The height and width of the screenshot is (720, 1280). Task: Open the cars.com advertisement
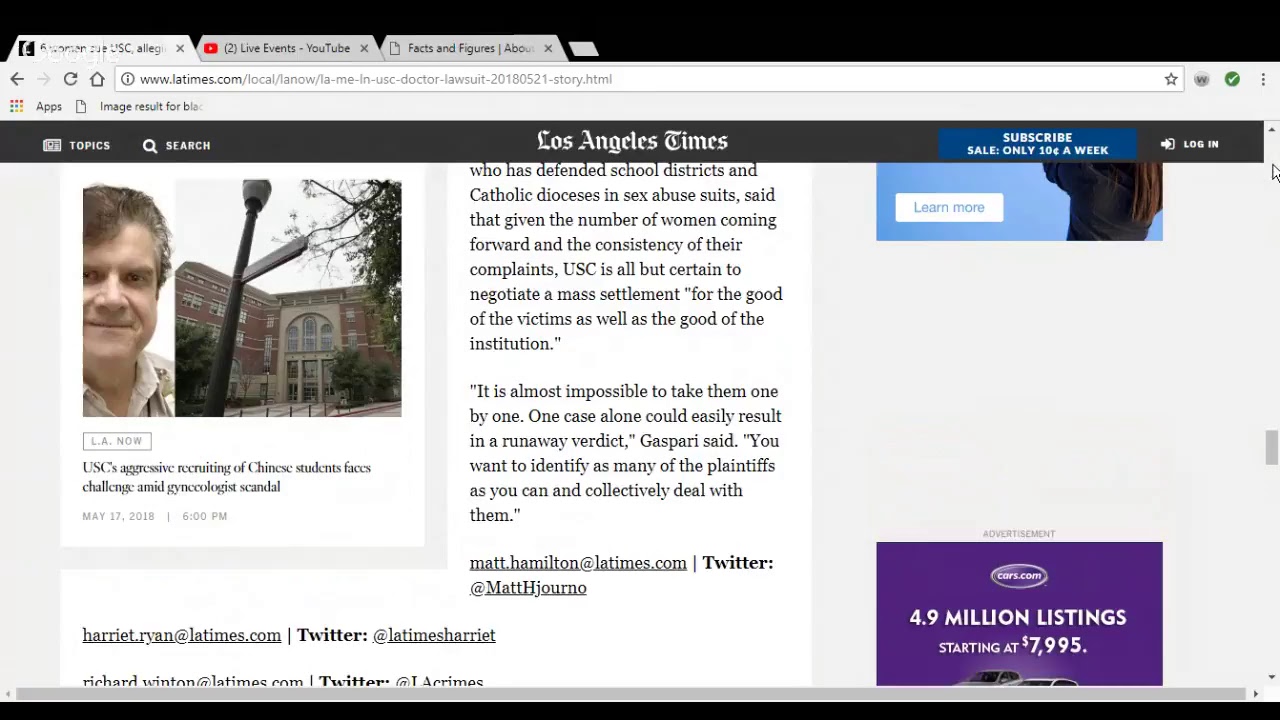click(1019, 614)
